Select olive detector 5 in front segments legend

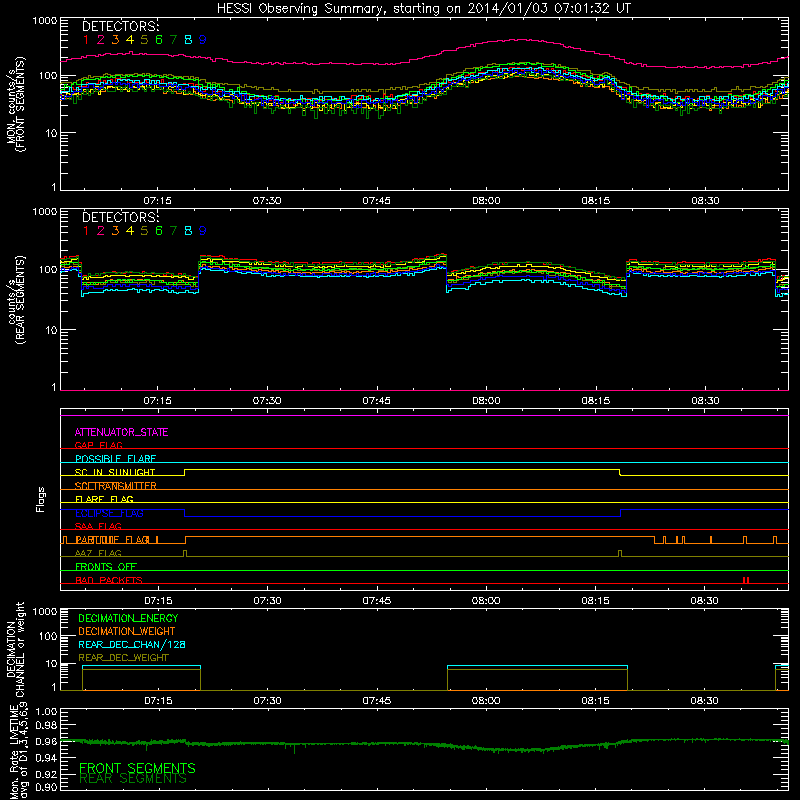144,40
